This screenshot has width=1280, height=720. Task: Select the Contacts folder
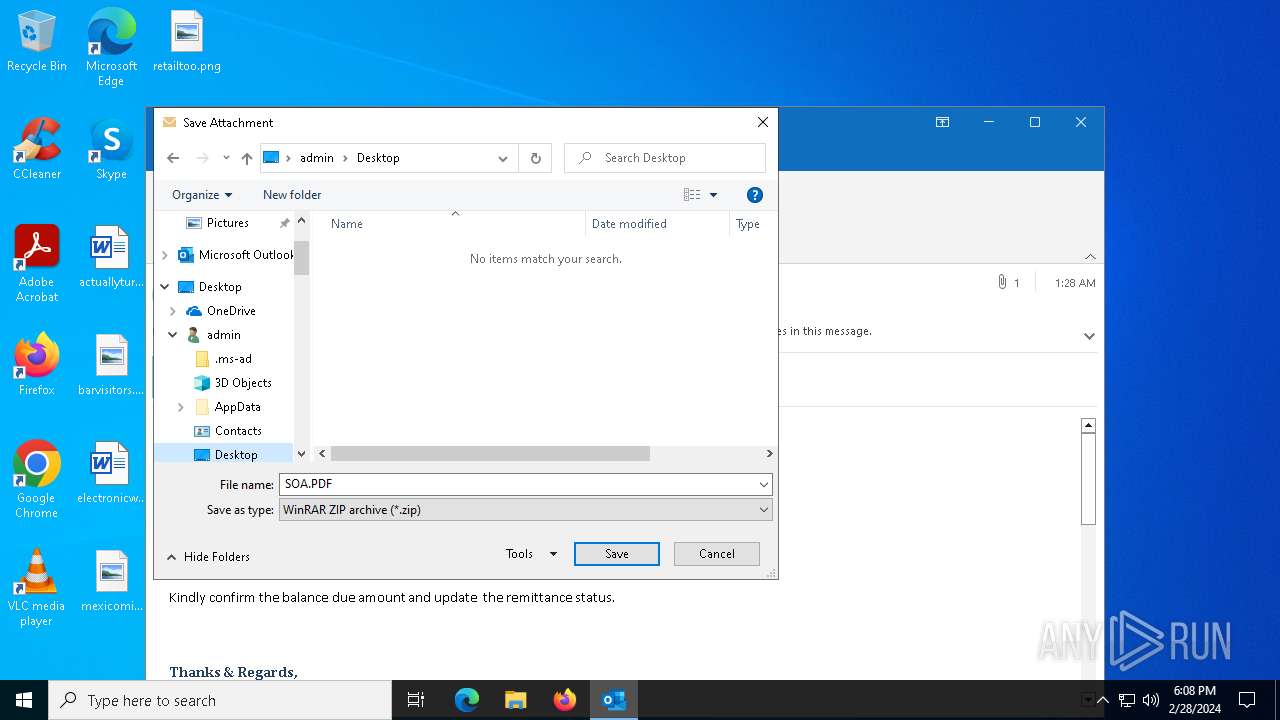[x=238, y=431]
